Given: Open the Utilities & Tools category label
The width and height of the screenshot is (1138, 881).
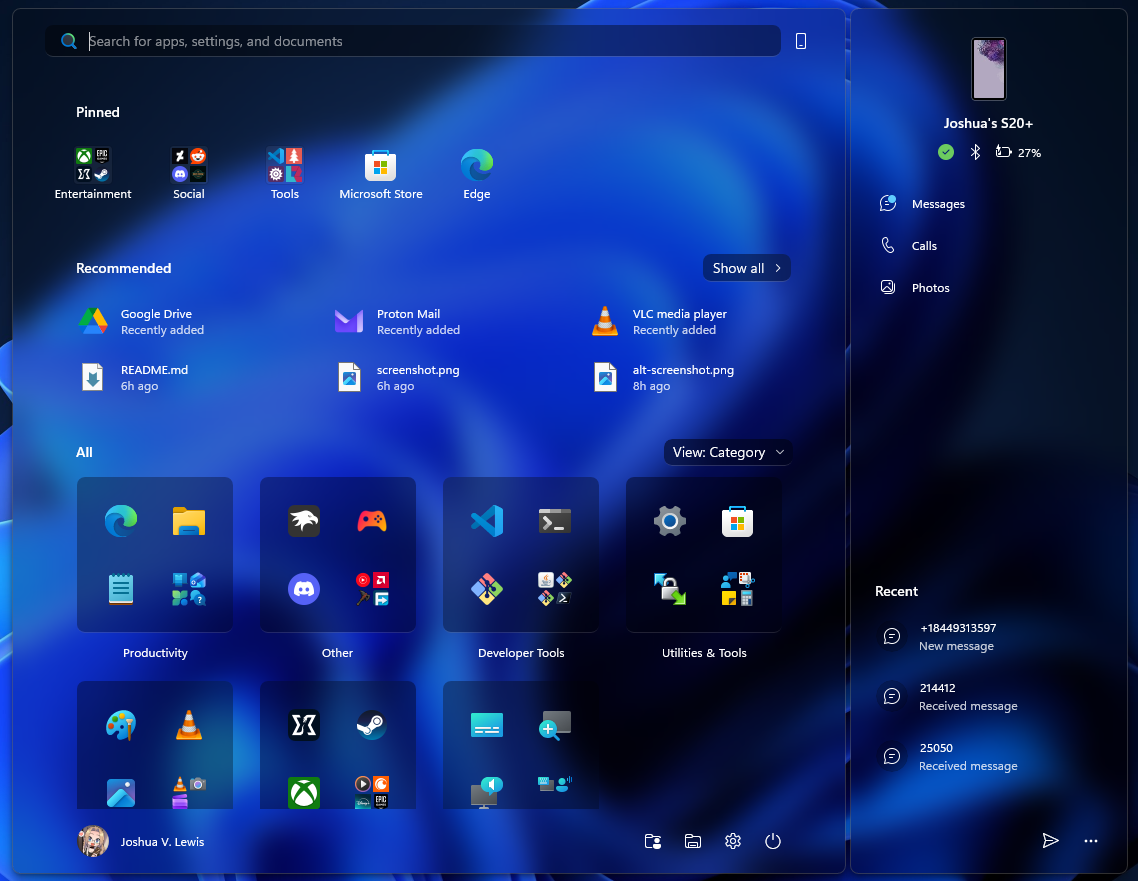Looking at the screenshot, I should pos(704,653).
